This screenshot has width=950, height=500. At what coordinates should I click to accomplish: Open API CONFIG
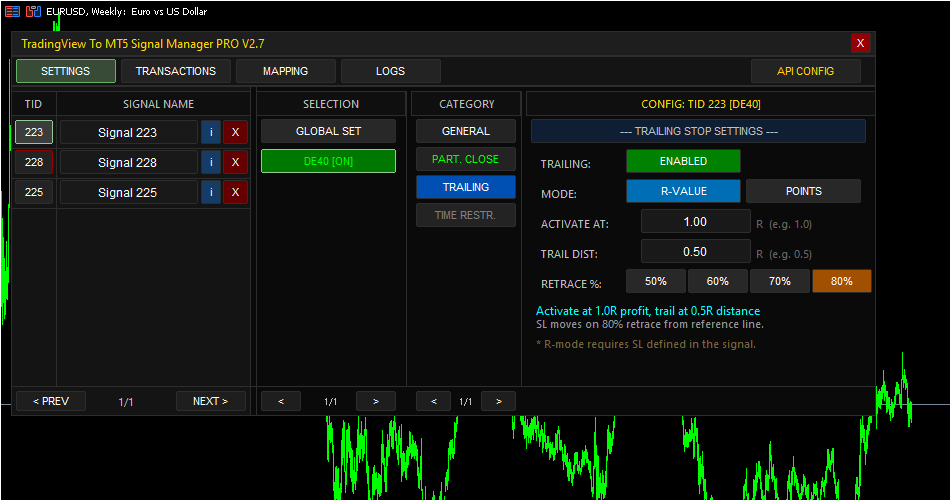[805, 71]
